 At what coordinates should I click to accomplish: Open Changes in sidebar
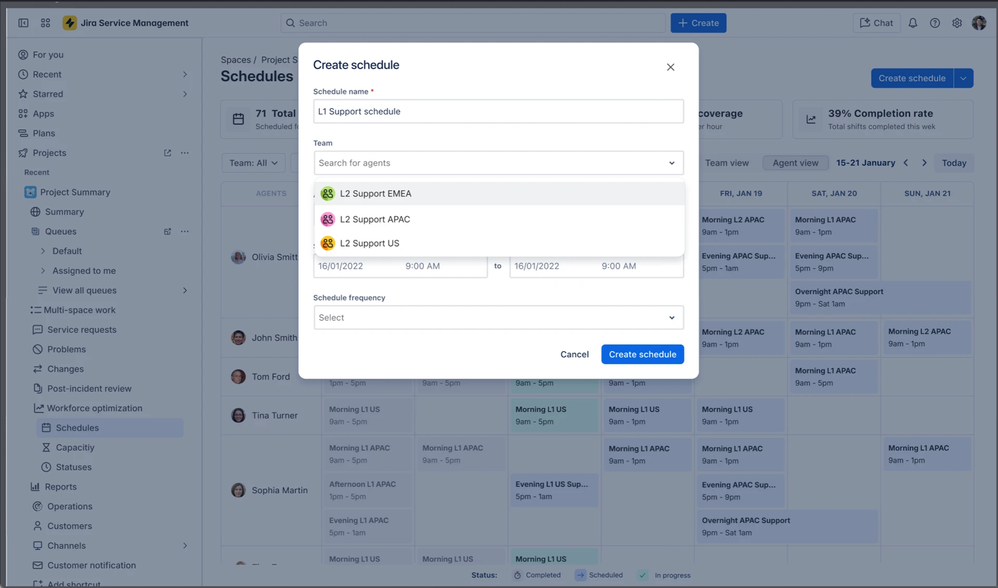(x=65, y=369)
